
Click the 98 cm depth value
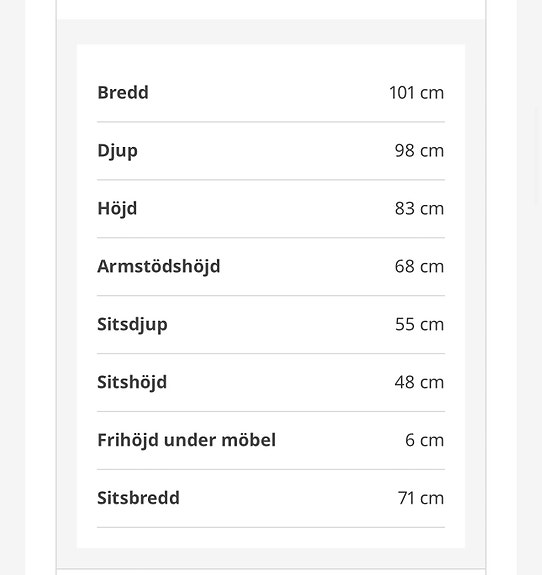(420, 150)
